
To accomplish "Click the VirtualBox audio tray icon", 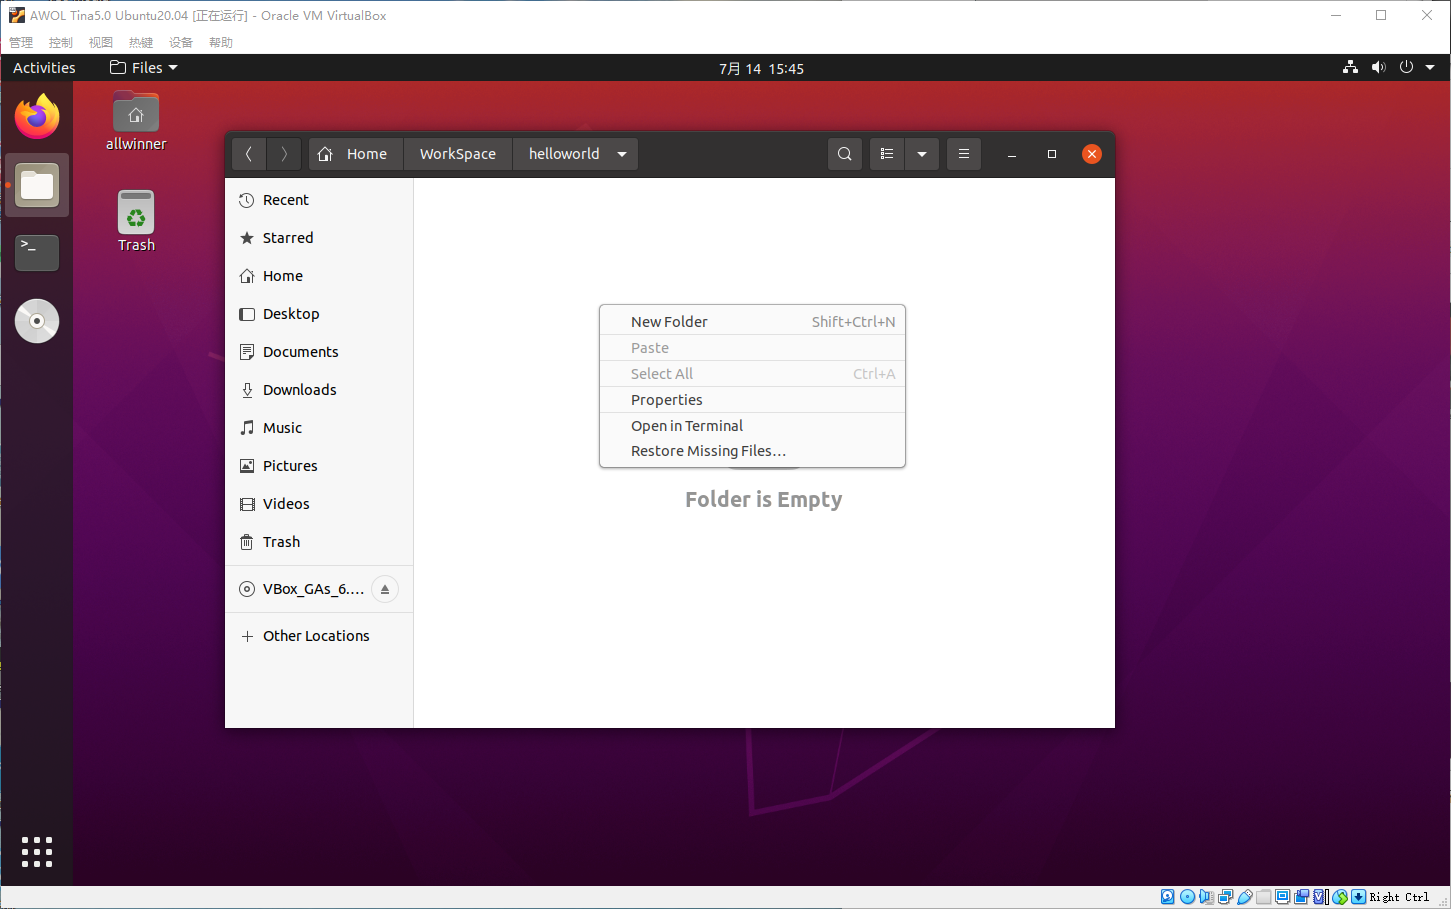I will (1206, 896).
